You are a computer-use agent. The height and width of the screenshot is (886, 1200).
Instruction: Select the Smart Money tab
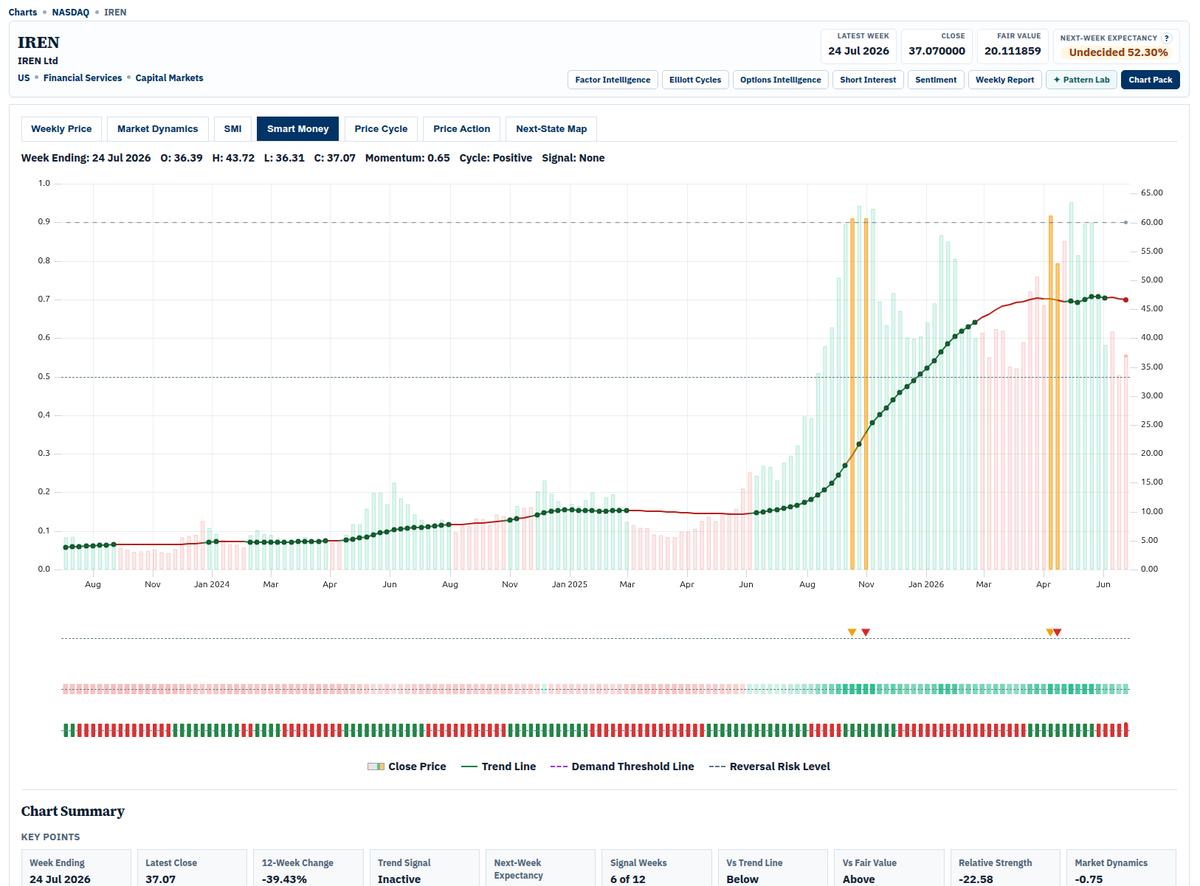tap(298, 129)
